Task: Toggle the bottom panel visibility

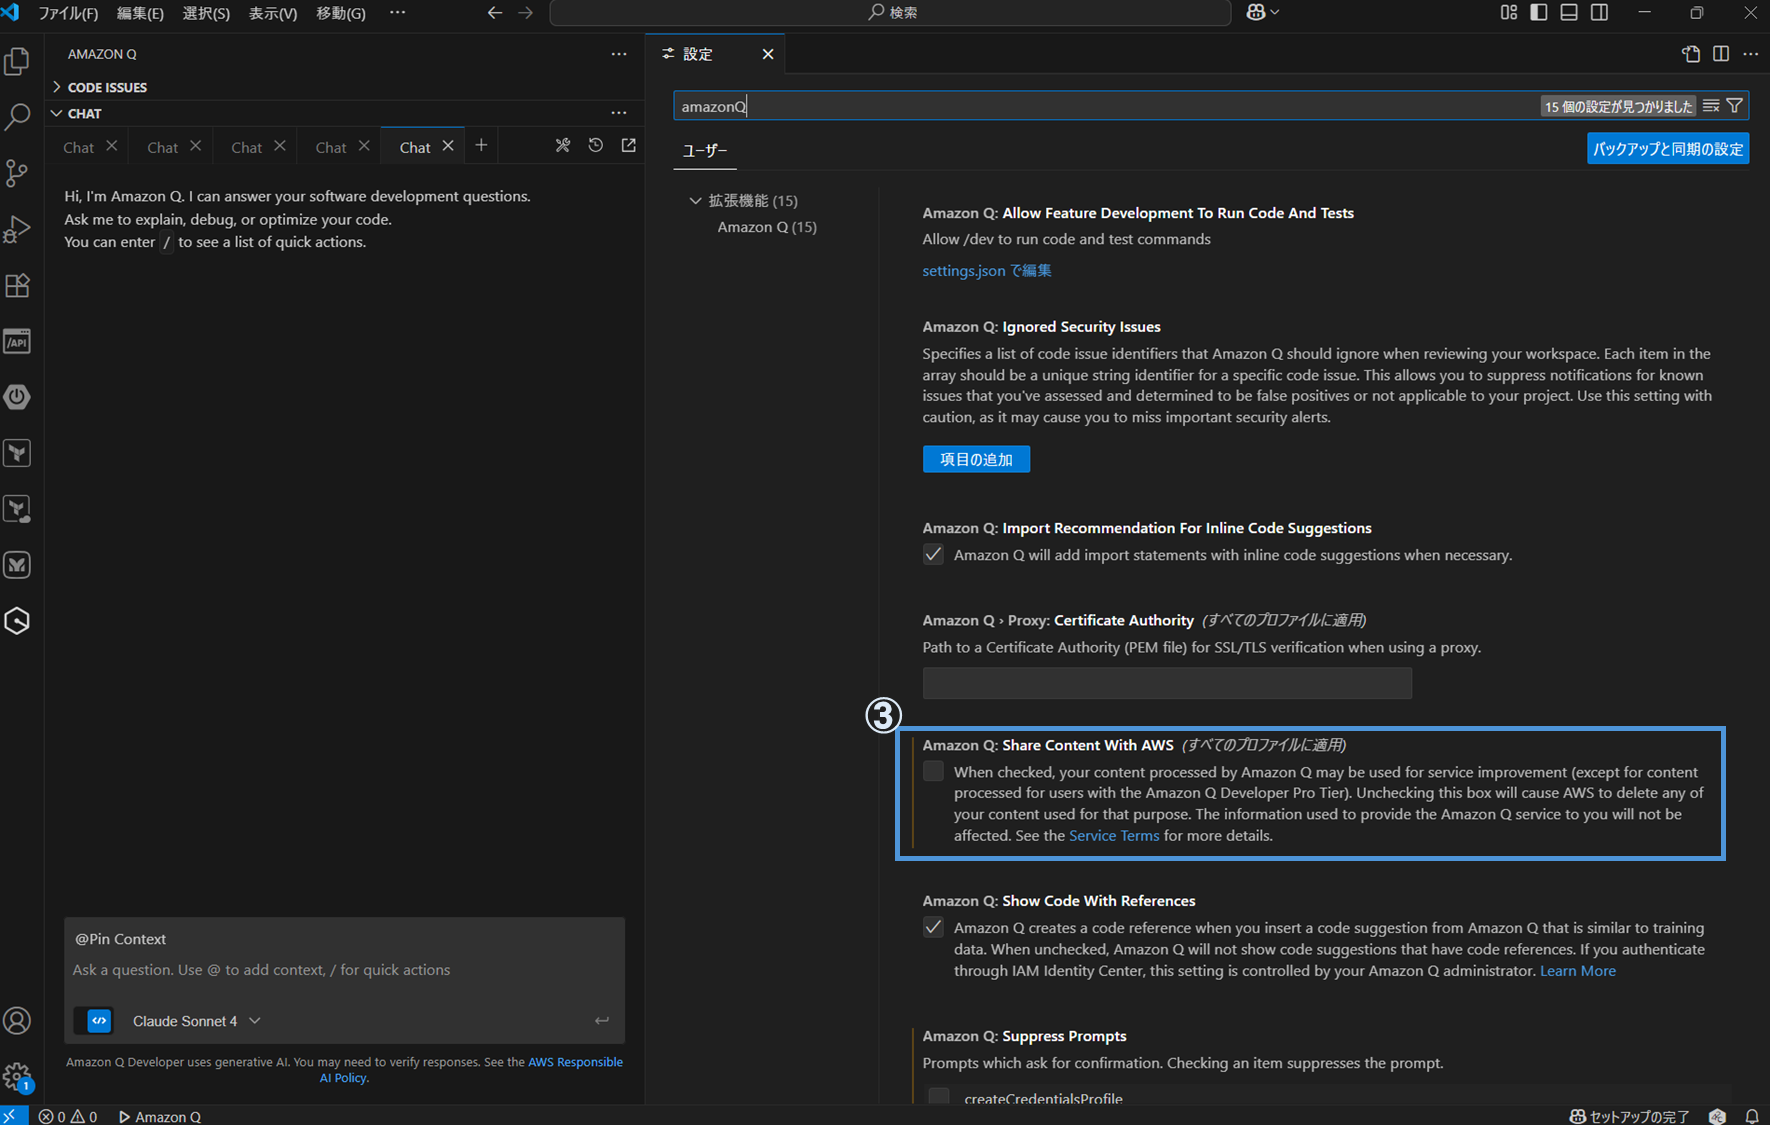Action: pyautogui.click(x=1569, y=13)
